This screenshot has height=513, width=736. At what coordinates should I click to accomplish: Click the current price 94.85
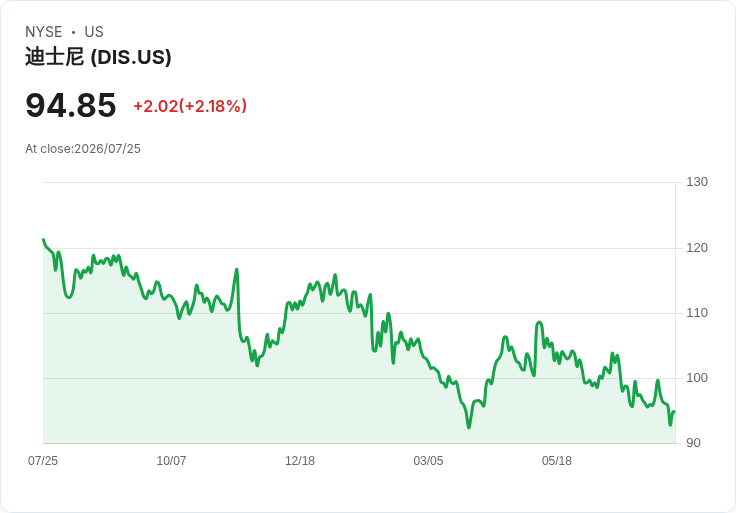point(70,105)
